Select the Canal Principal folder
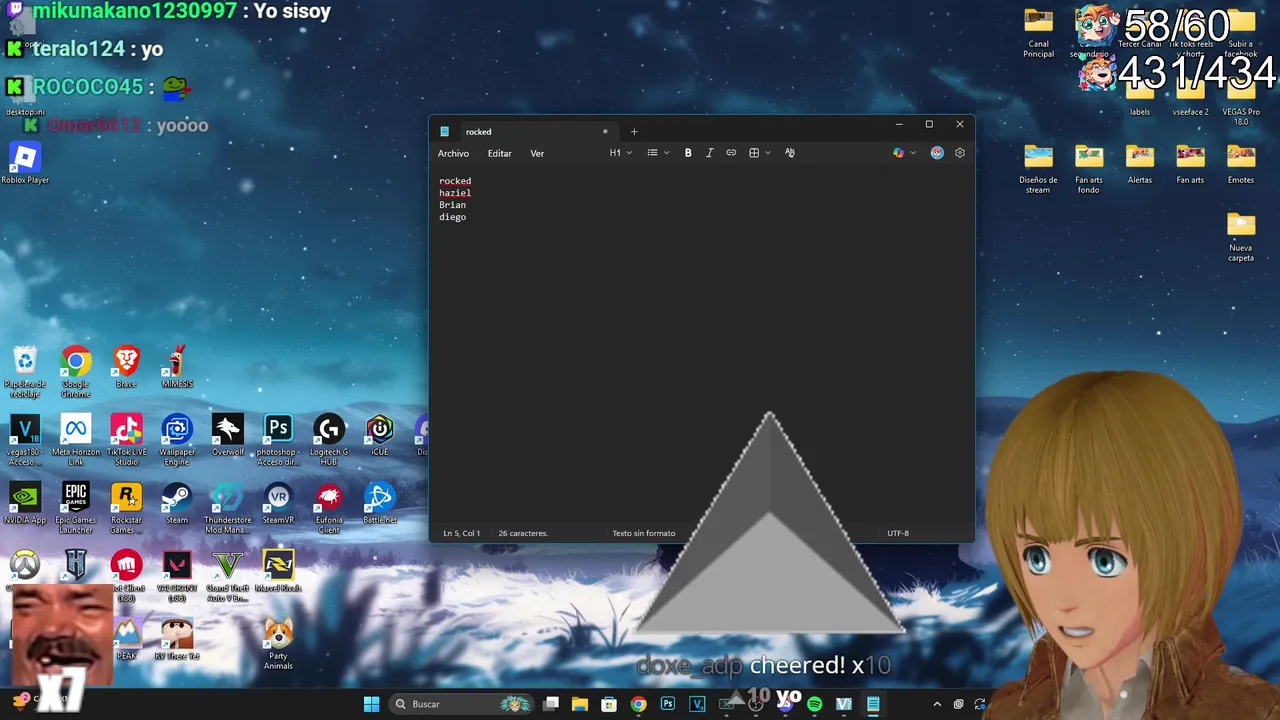Image resolution: width=1280 pixels, height=720 pixels. tap(1038, 32)
